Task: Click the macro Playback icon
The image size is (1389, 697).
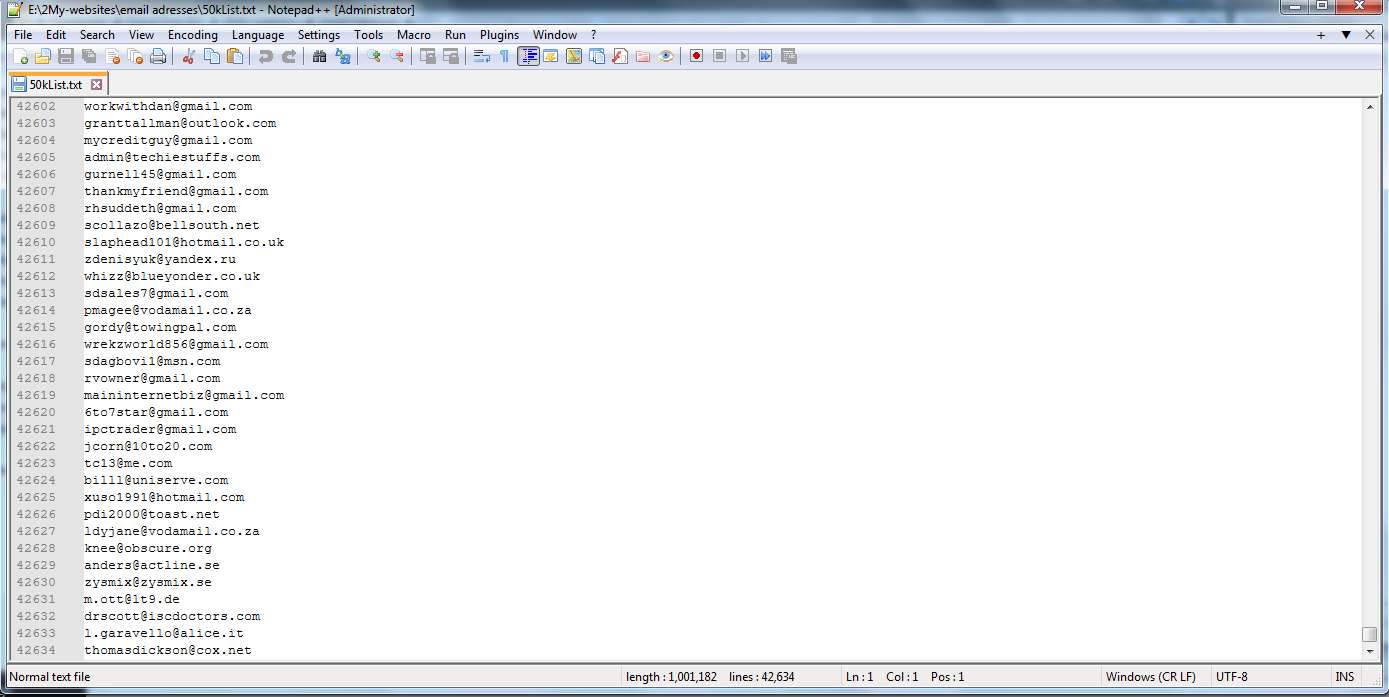Action: [x=742, y=56]
